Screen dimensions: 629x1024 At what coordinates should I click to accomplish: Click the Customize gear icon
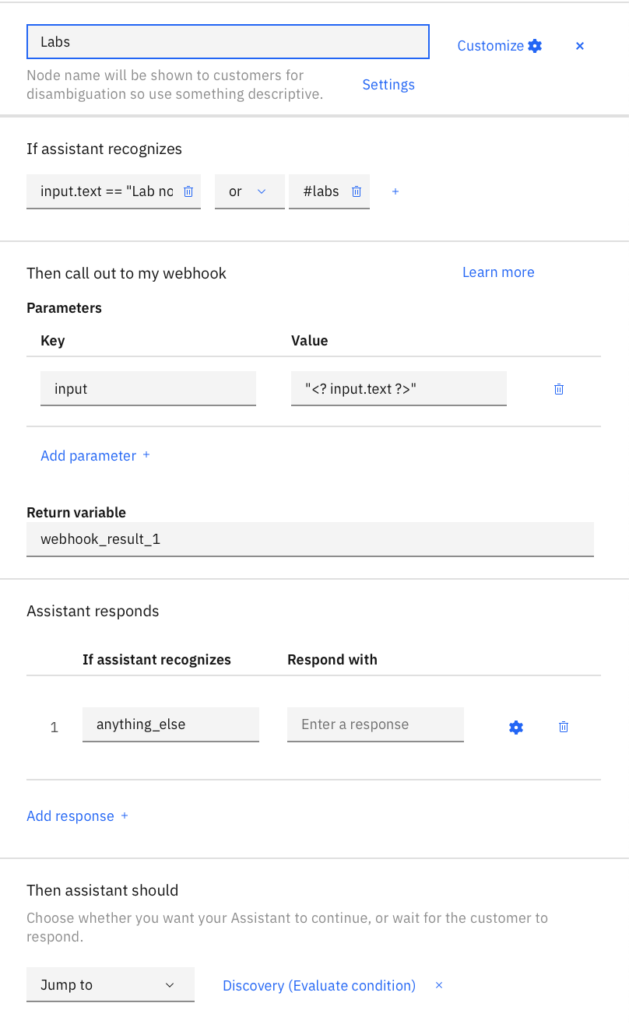click(535, 45)
